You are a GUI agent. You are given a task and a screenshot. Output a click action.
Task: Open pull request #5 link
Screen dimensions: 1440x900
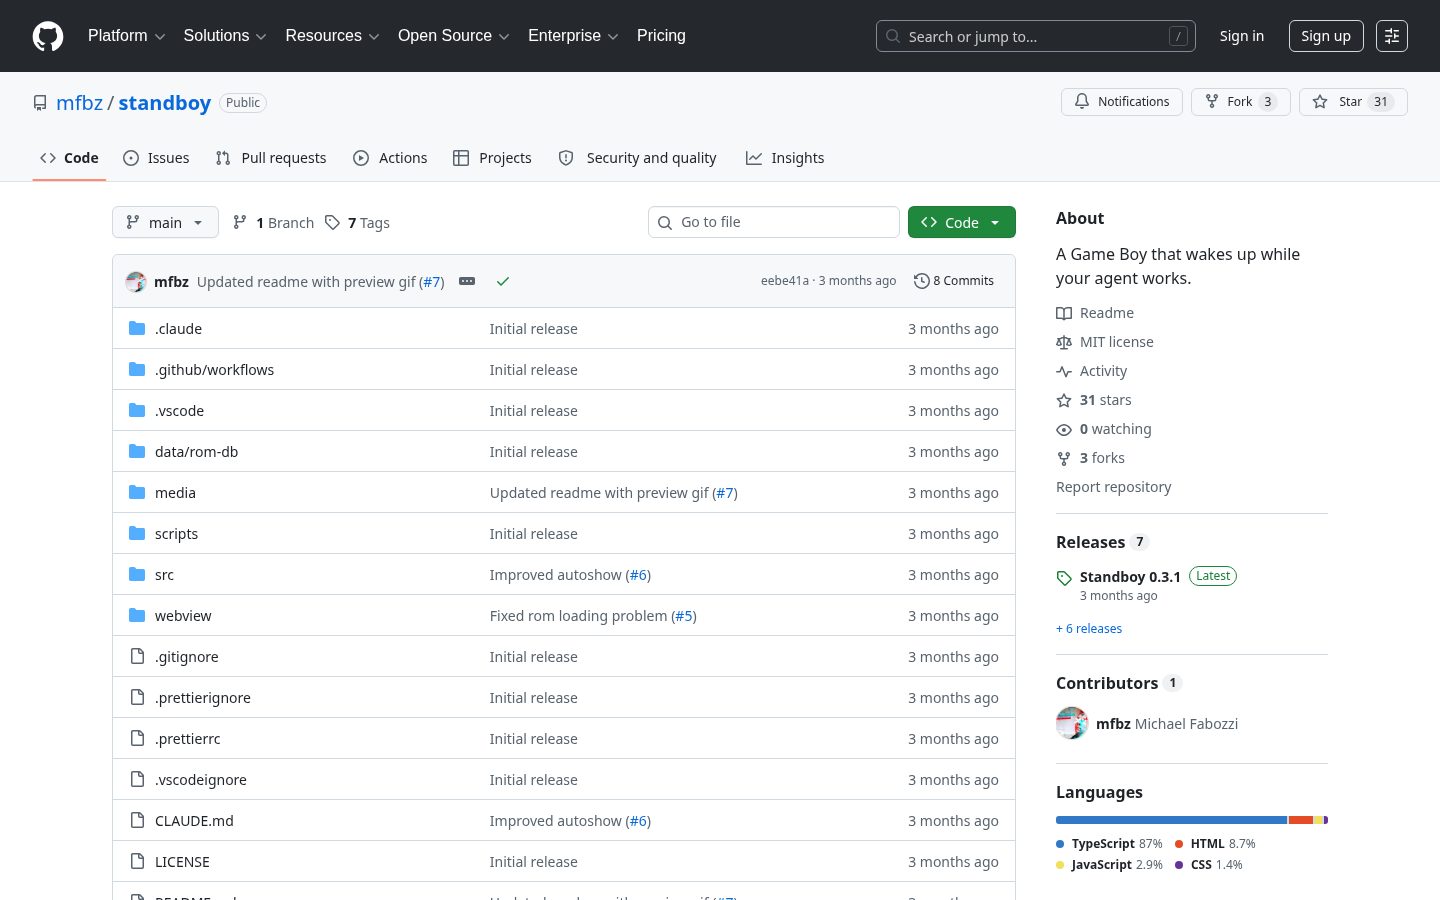point(684,616)
